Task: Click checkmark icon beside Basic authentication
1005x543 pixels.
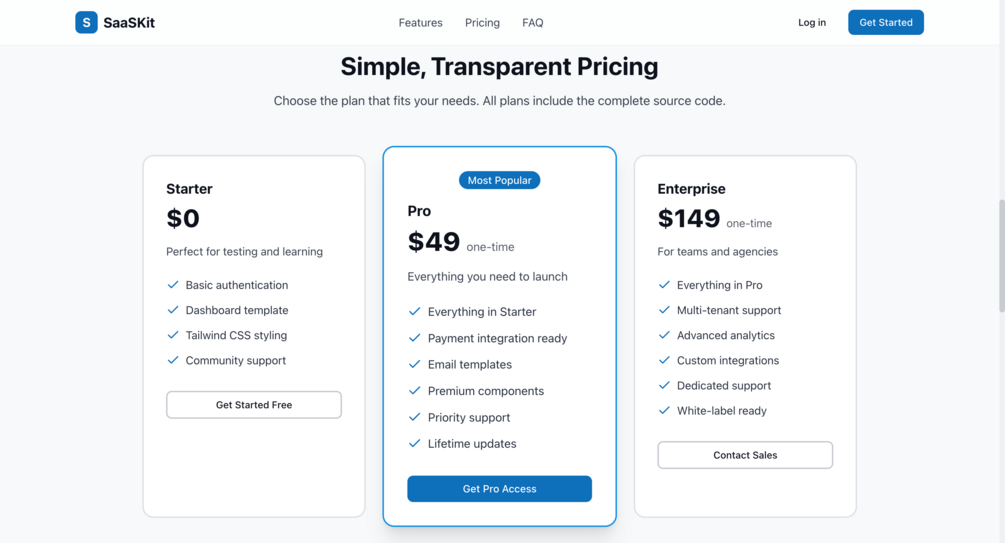Action: point(173,285)
